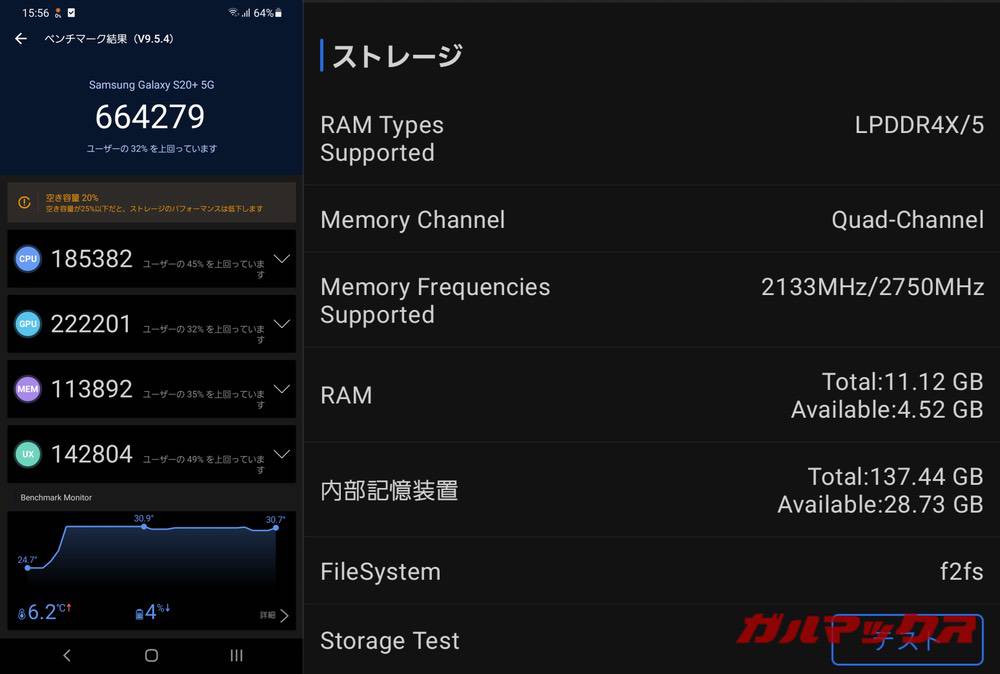
Task: Tap the back arrow in the benchmark results header
Action: coord(20,38)
